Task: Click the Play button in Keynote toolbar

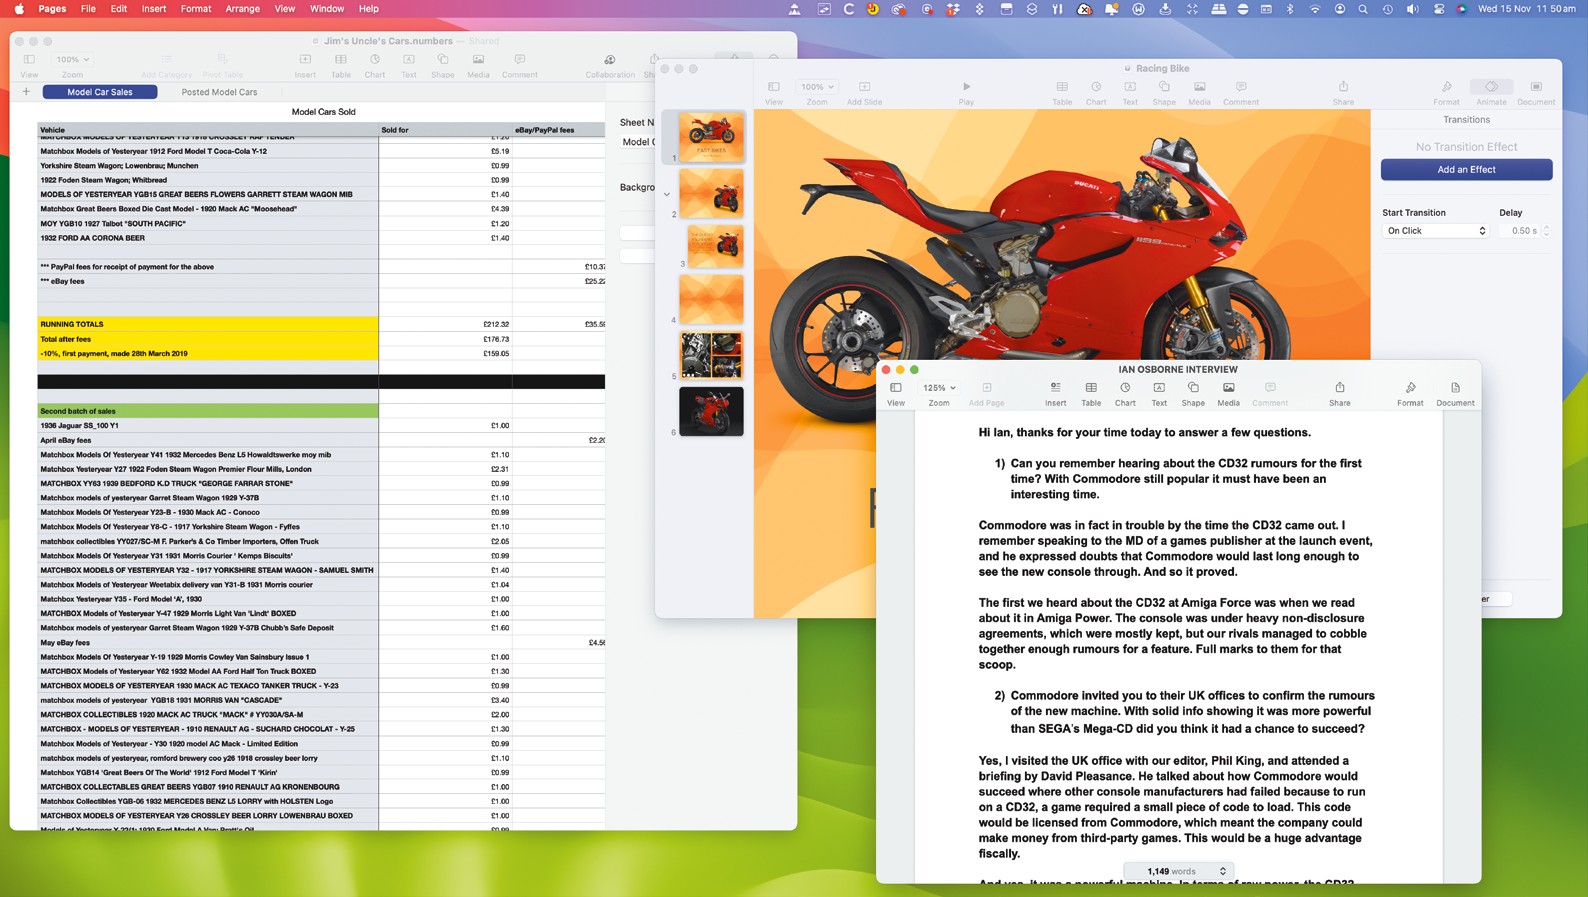Action: click(966, 92)
